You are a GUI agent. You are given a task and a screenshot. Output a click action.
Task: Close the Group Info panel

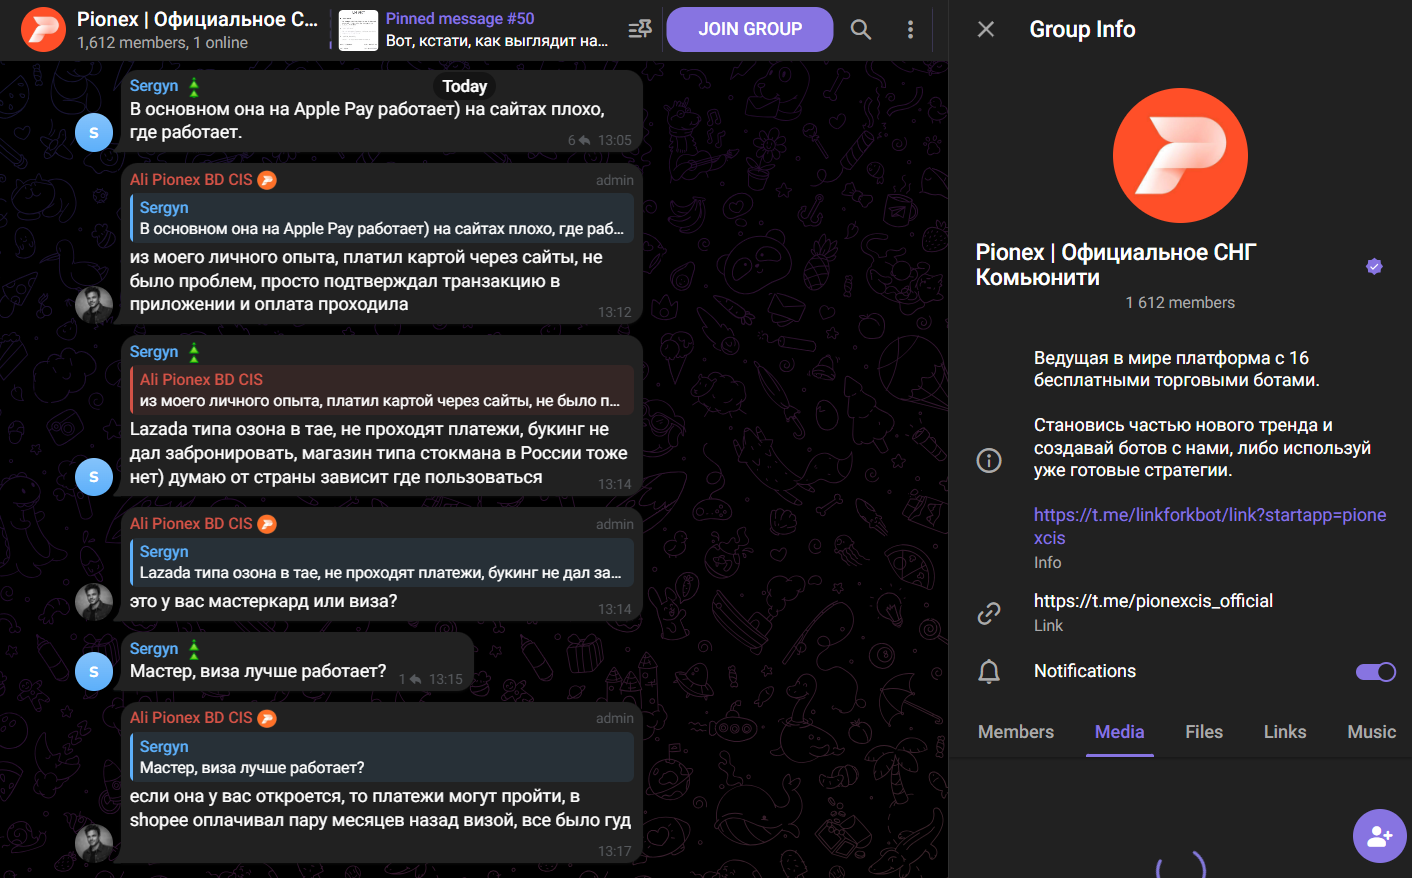(x=986, y=29)
